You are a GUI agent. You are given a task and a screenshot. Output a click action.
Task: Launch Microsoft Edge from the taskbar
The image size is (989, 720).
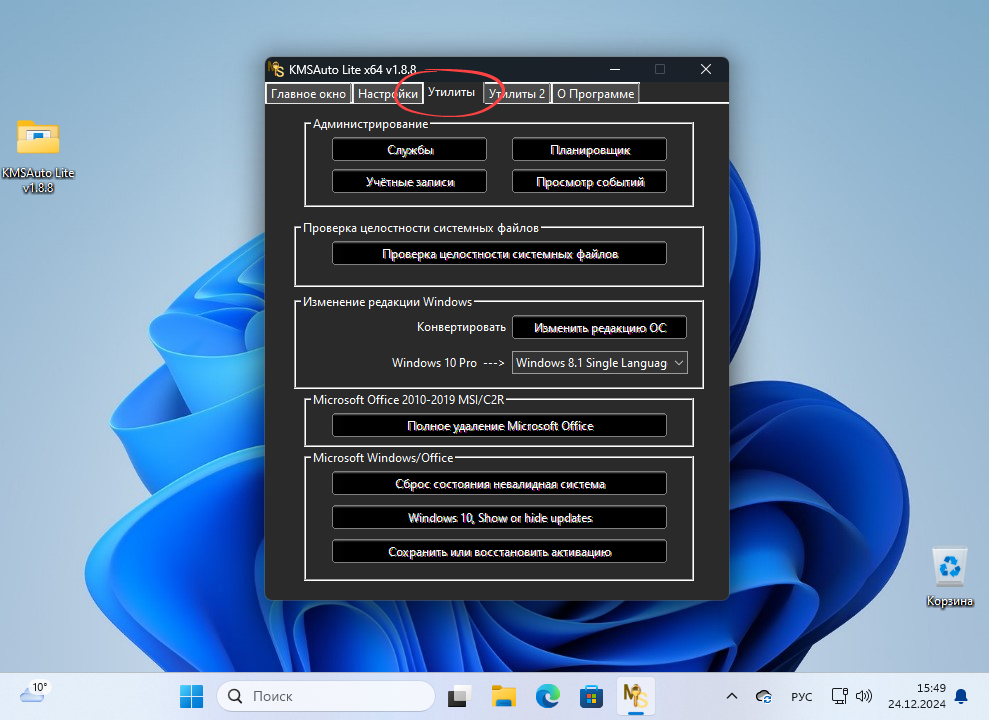point(548,696)
